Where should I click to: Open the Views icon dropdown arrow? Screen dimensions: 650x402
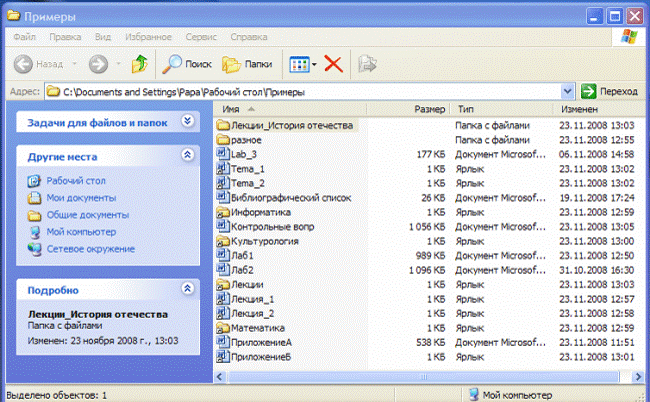[314, 64]
